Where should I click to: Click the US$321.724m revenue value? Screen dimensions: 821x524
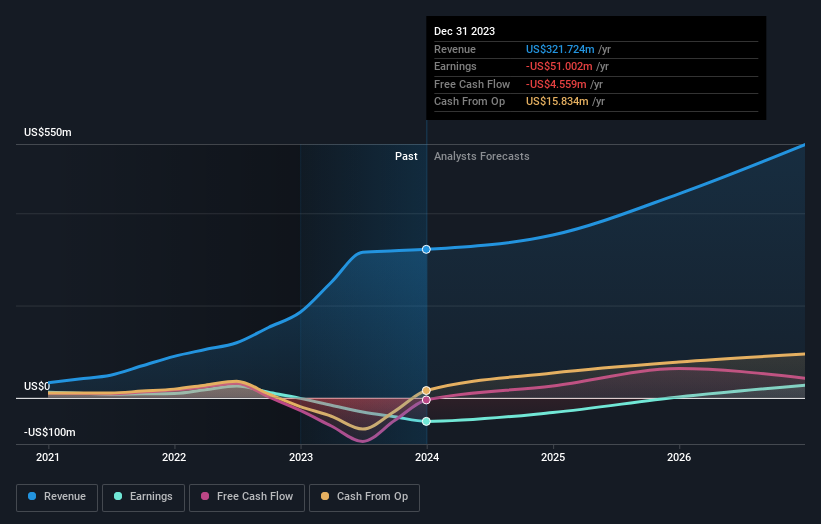point(560,49)
